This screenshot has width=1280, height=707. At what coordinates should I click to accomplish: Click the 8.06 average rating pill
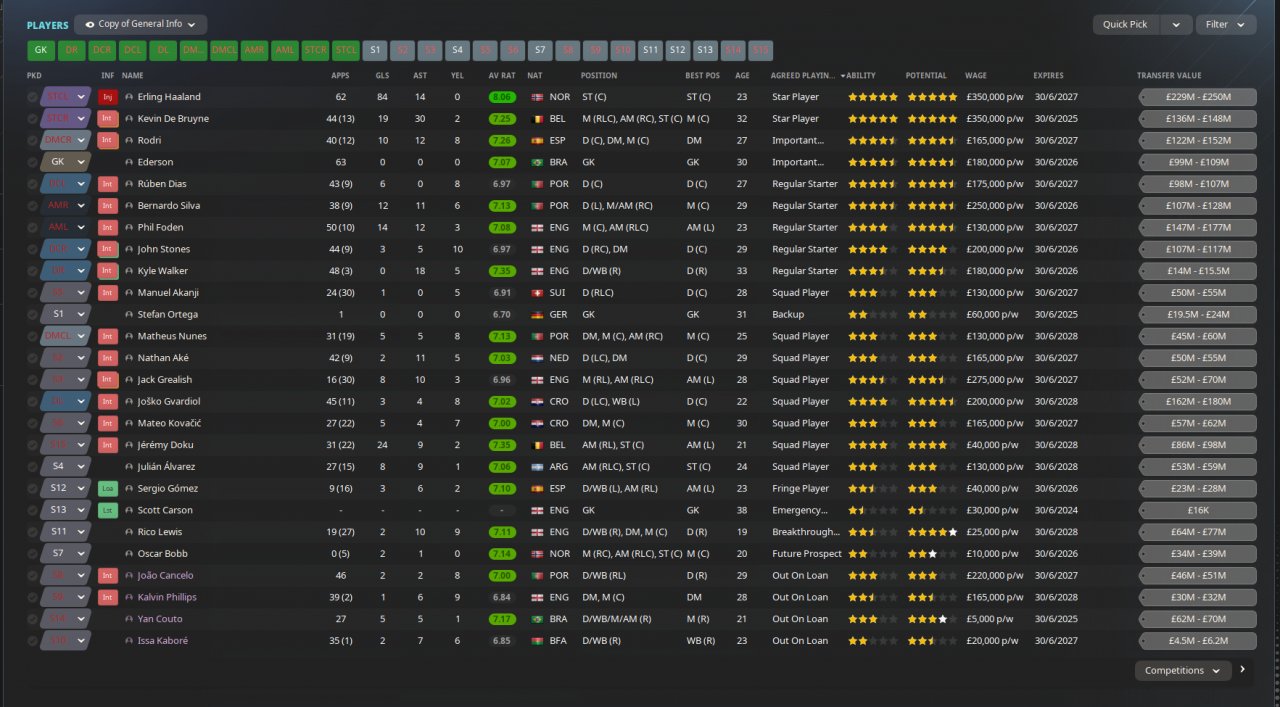click(502, 97)
